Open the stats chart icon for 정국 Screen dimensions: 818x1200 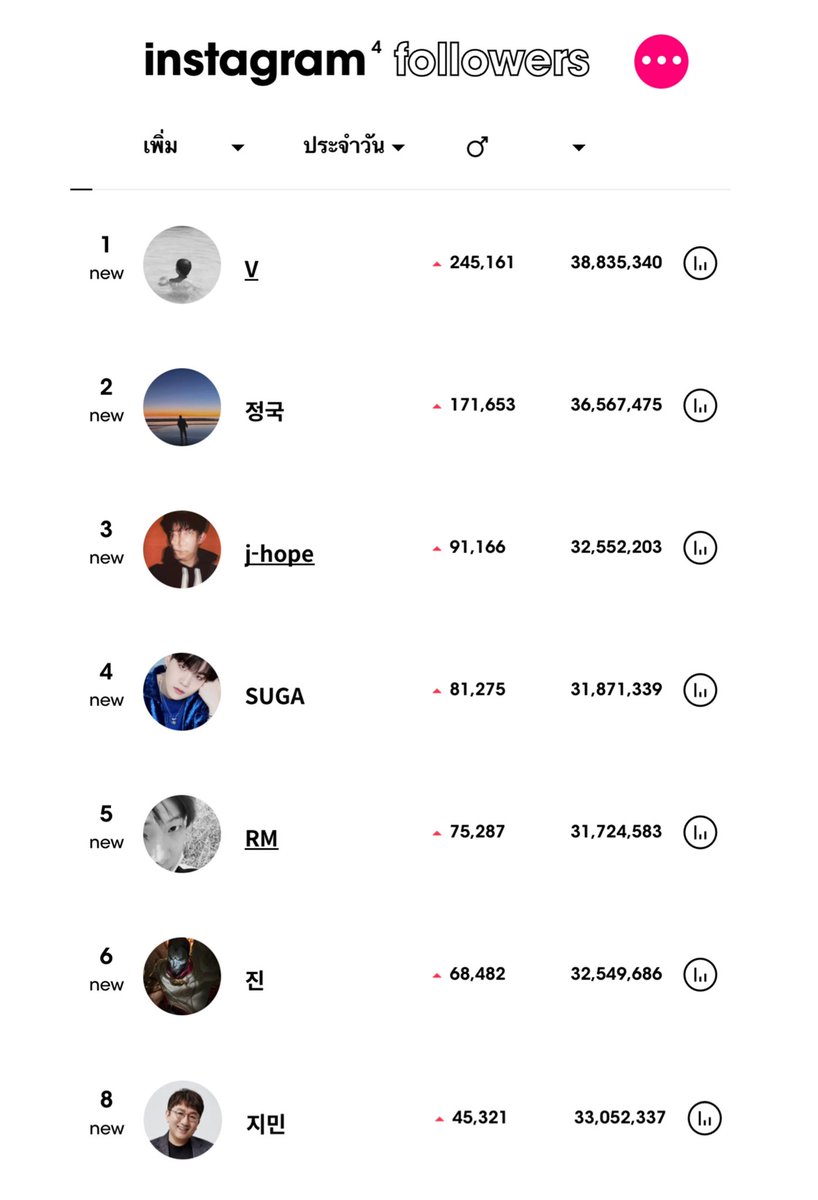(700, 405)
